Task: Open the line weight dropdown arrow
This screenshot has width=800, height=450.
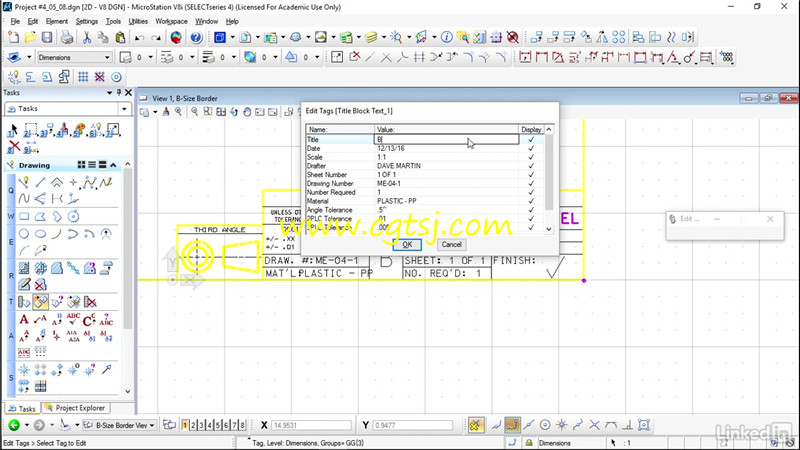Action: tap(234, 57)
